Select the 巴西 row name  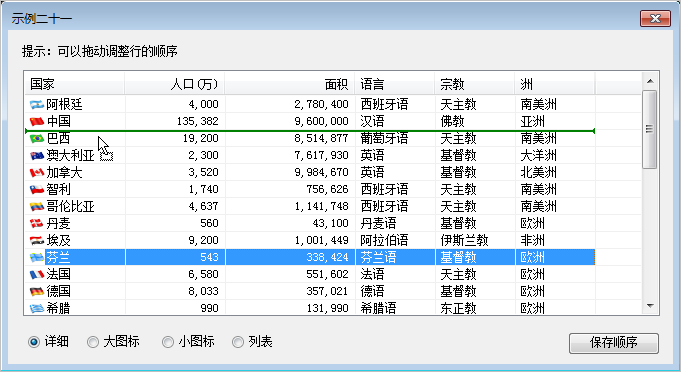[x=59, y=138]
